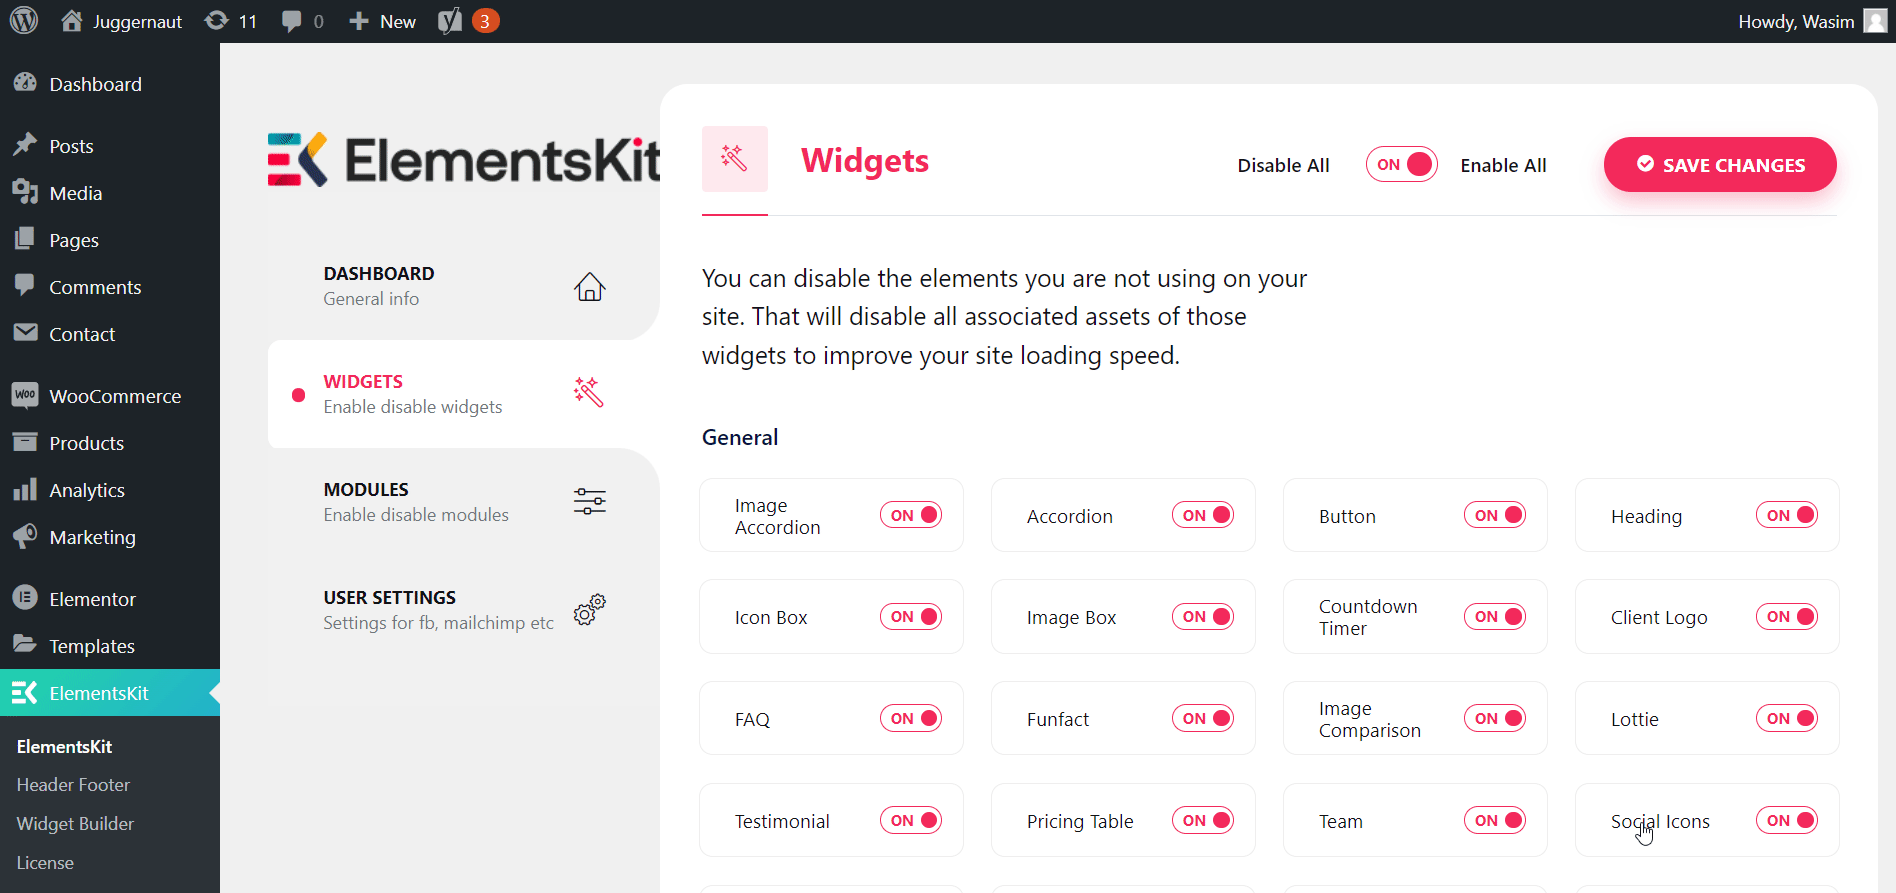Viewport: 1896px width, 893px height.
Task: Open the USER SETTINGS tab
Action: tap(464, 610)
